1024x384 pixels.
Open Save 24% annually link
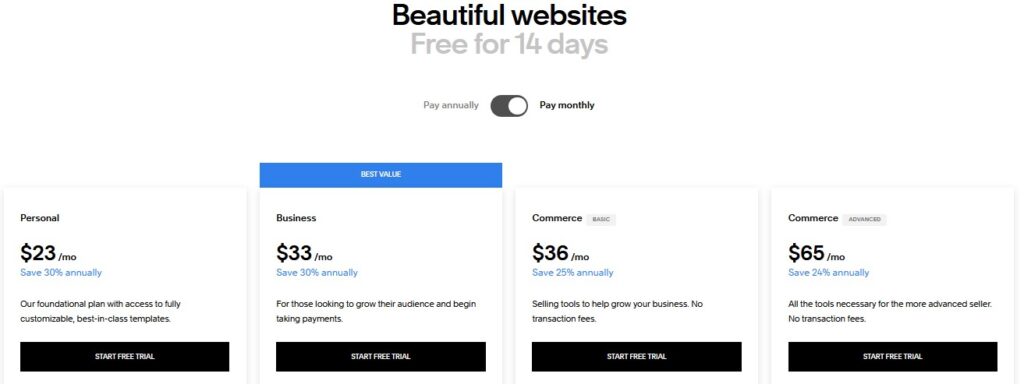[x=829, y=272]
